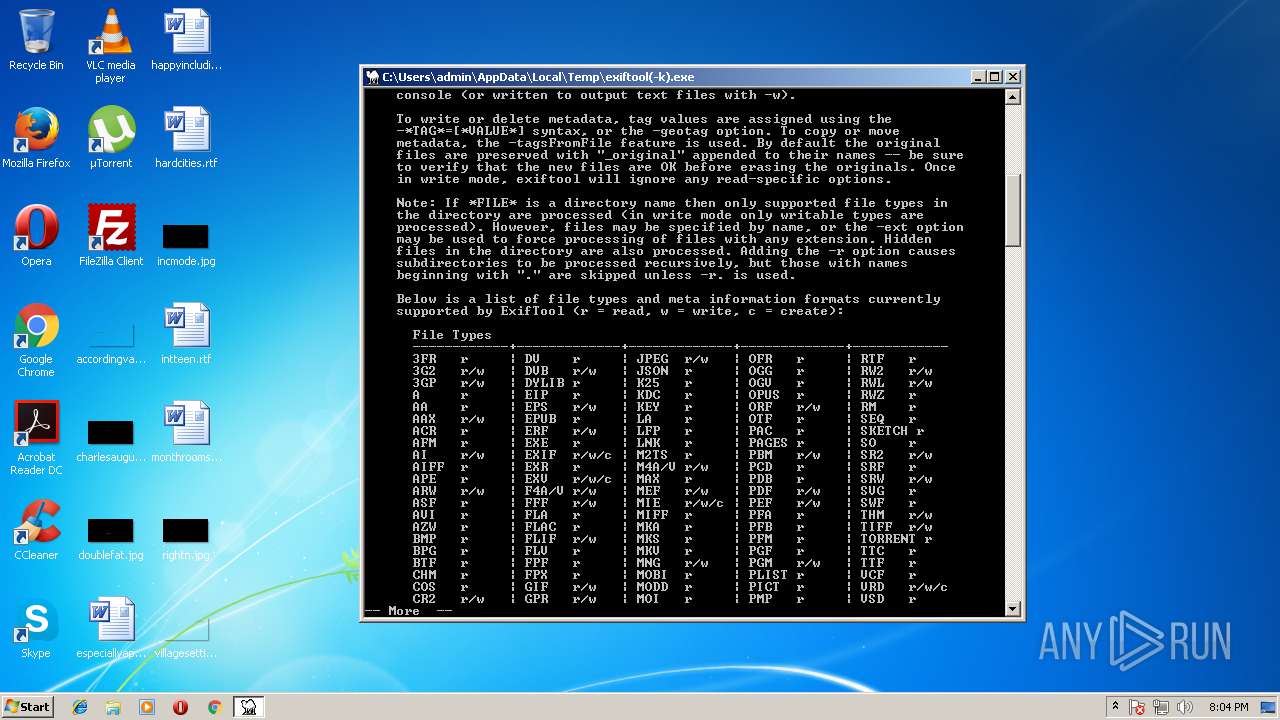Image resolution: width=1280 pixels, height=720 pixels.
Task: Click the "-- More --" prompt text
Action: point(408,610)
